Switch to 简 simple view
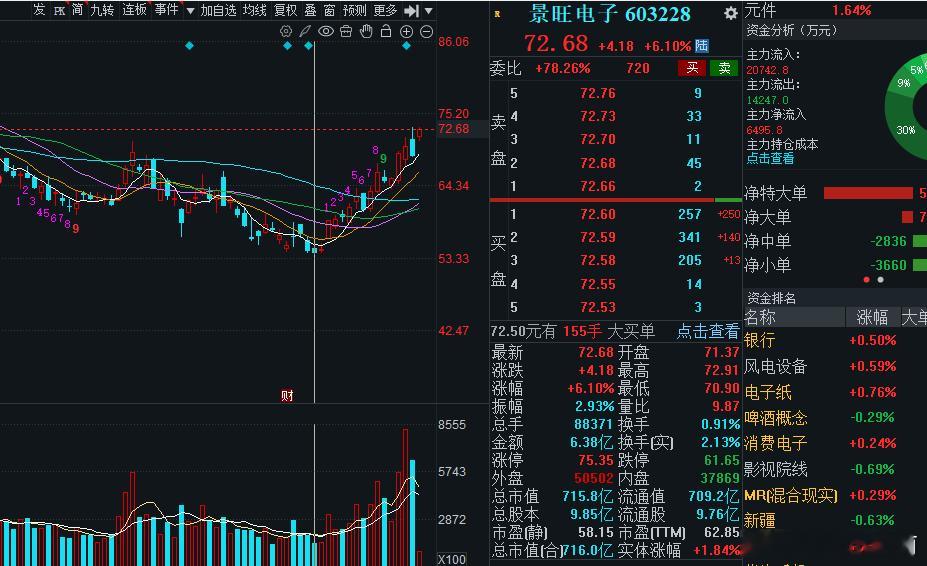927x566 pixels. (77, 10)
